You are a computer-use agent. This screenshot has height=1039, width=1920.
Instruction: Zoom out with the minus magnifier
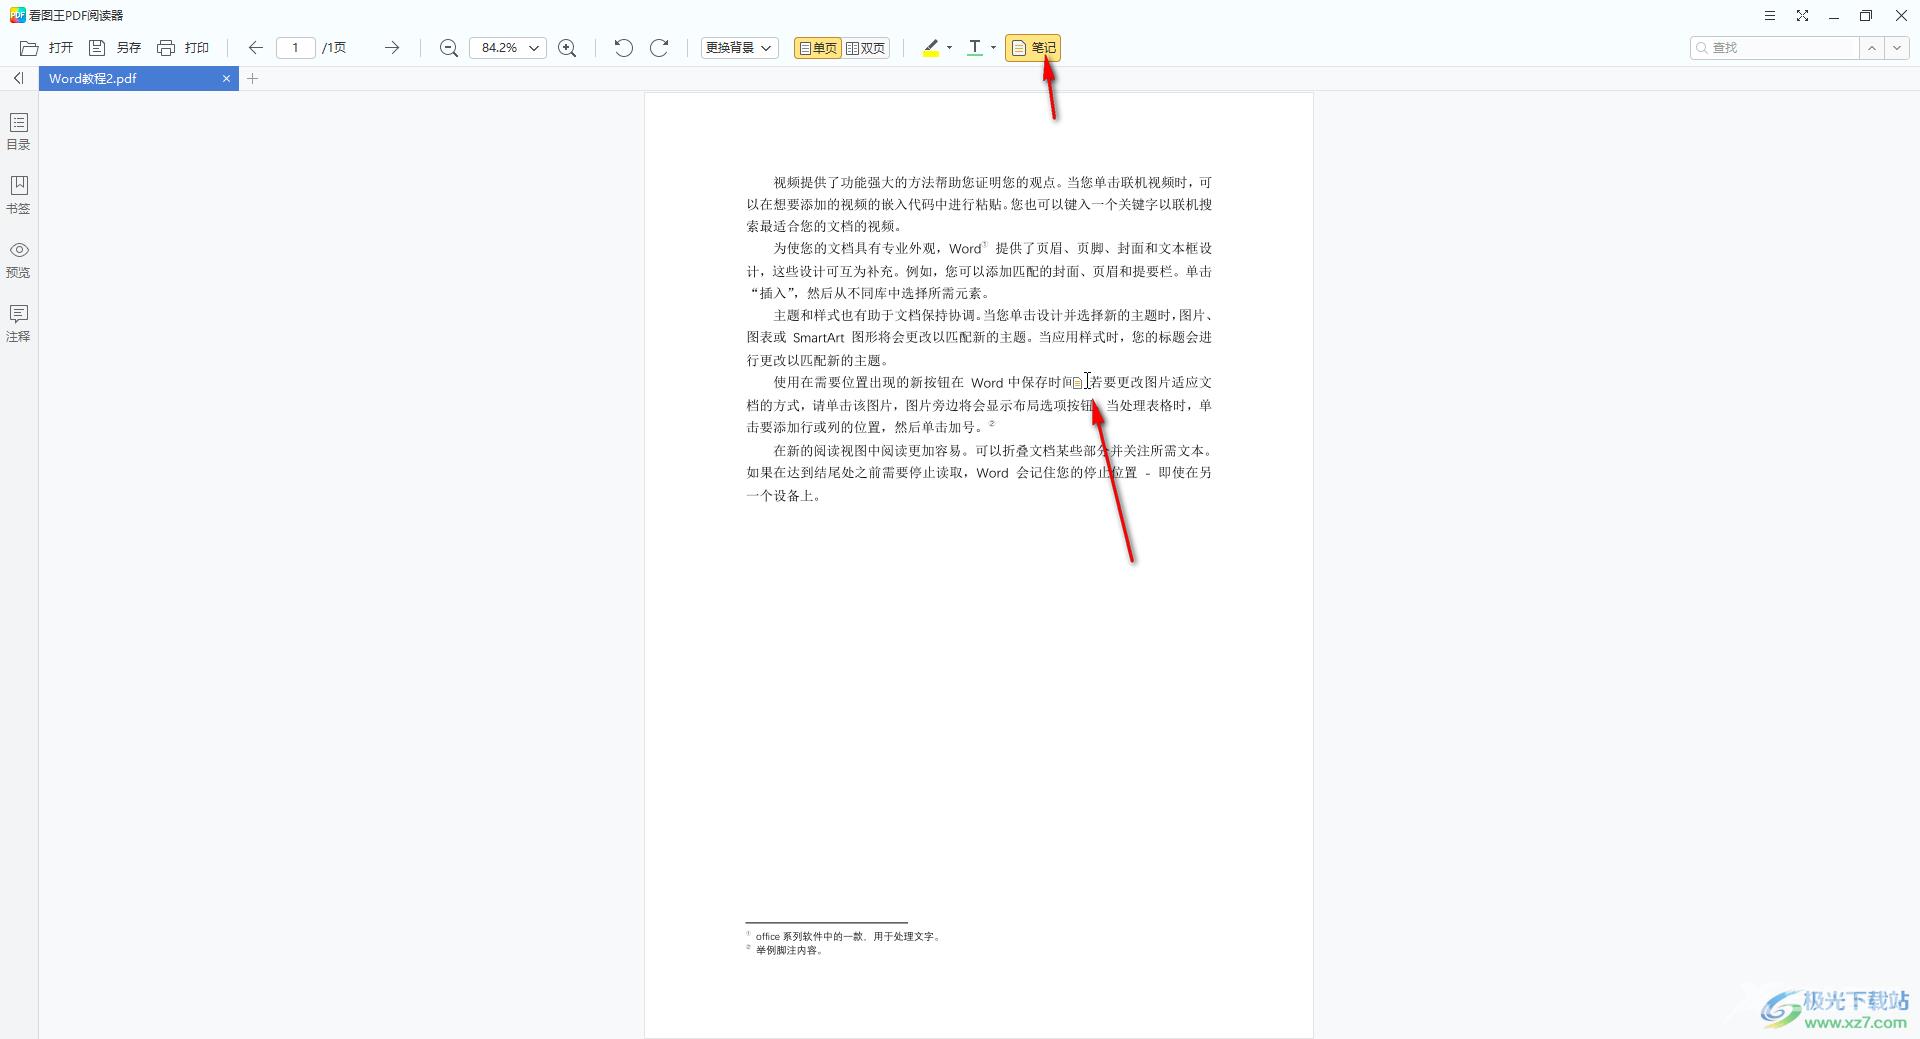pos(449,48)
